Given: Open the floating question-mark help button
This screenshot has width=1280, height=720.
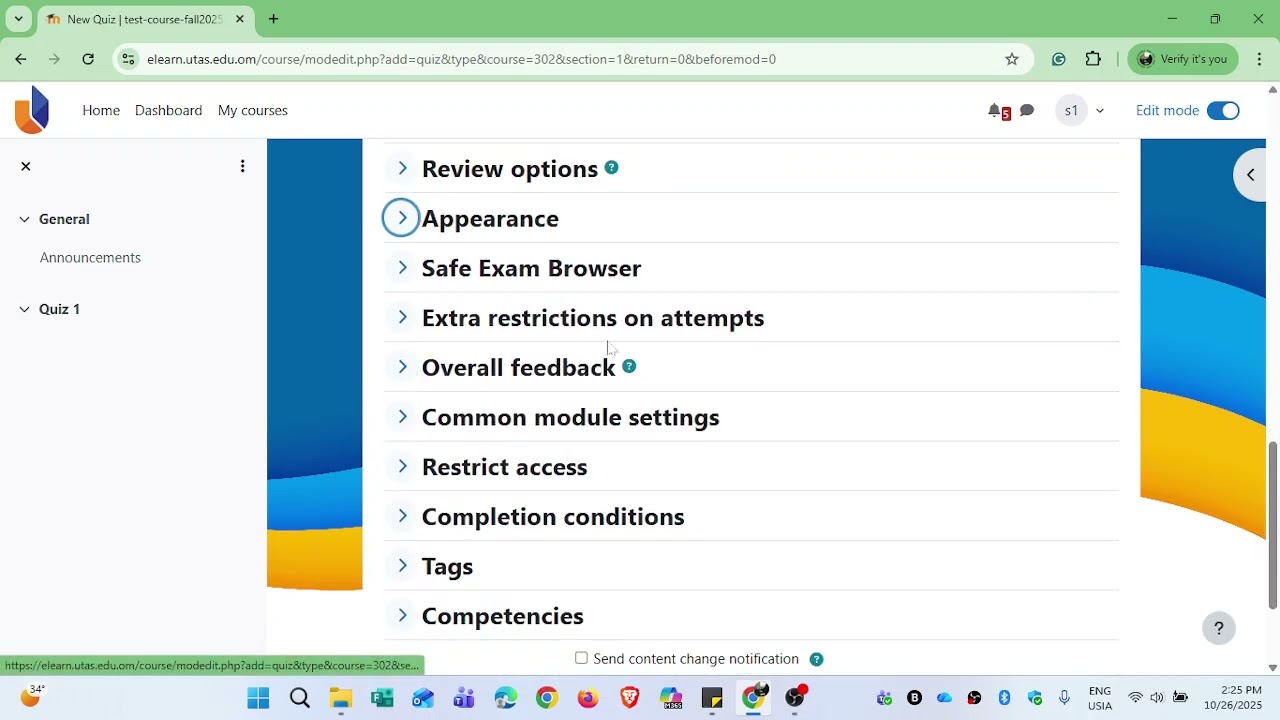Looking at the screenshot, I should click(x=1219, y=628).
